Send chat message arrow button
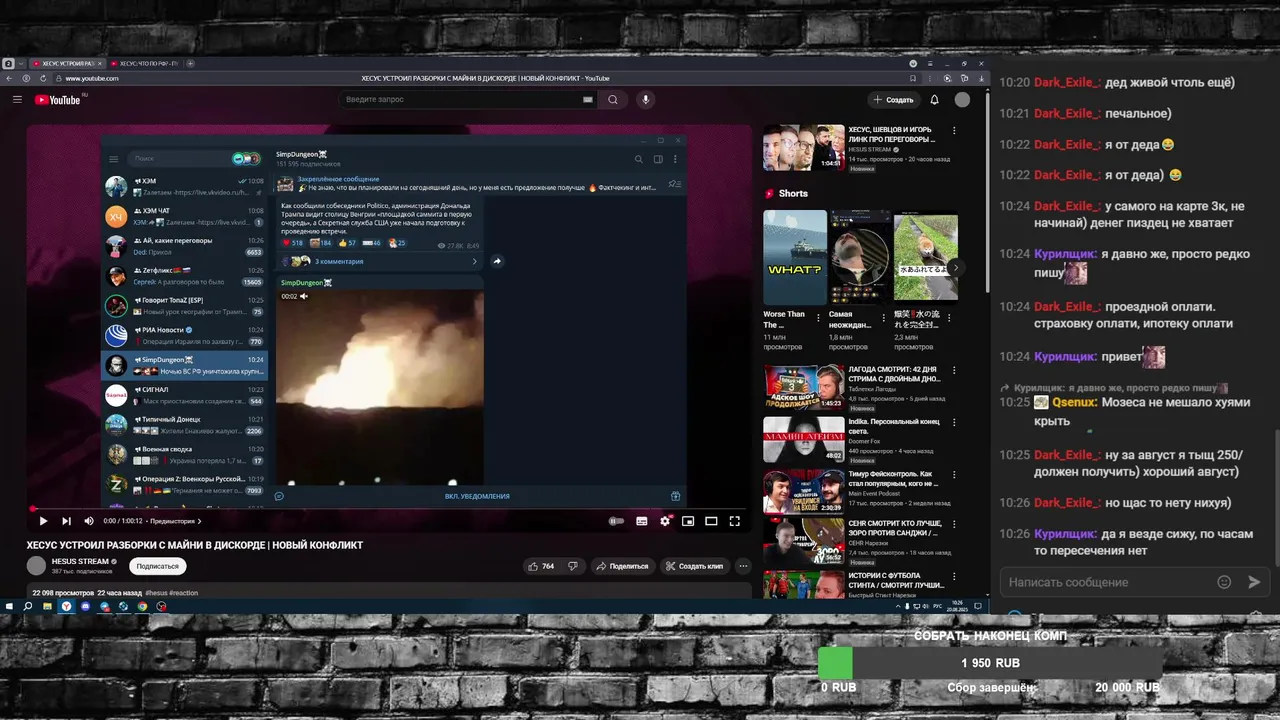The height and width of the screenshot is (720, 1280). [x=1254, y=582]
